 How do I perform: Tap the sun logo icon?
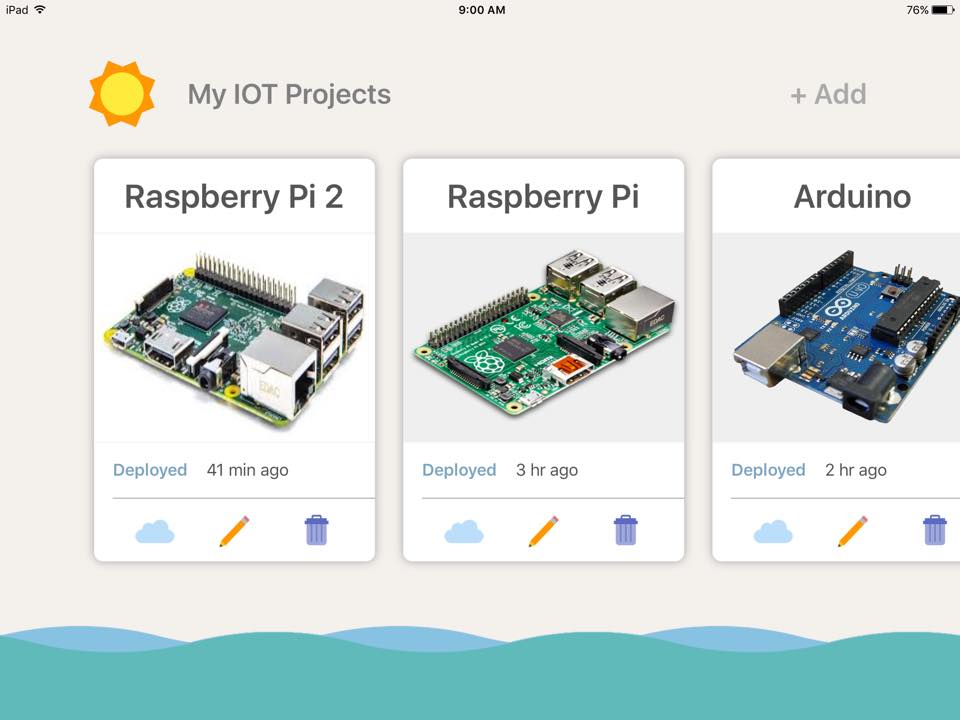[122, 94]
